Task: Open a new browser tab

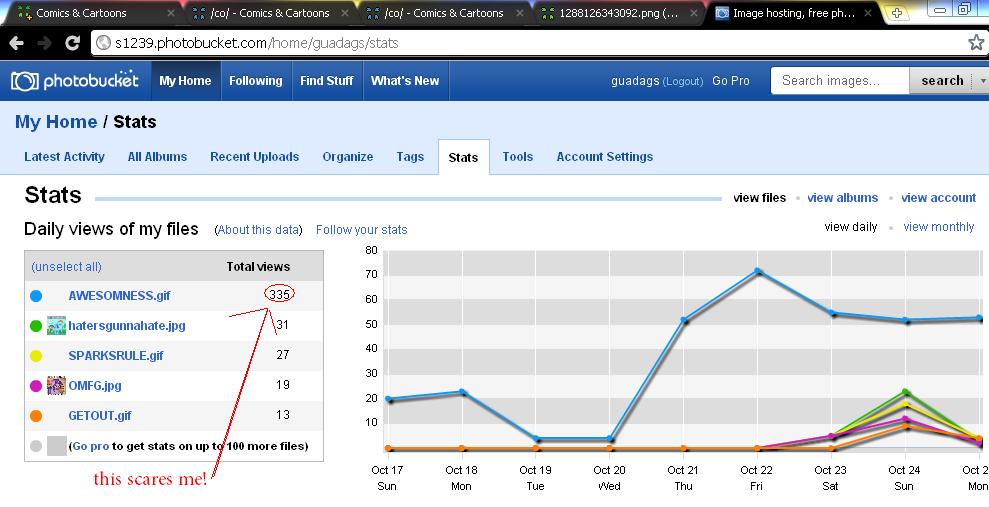Action: [x=896, y=13]
